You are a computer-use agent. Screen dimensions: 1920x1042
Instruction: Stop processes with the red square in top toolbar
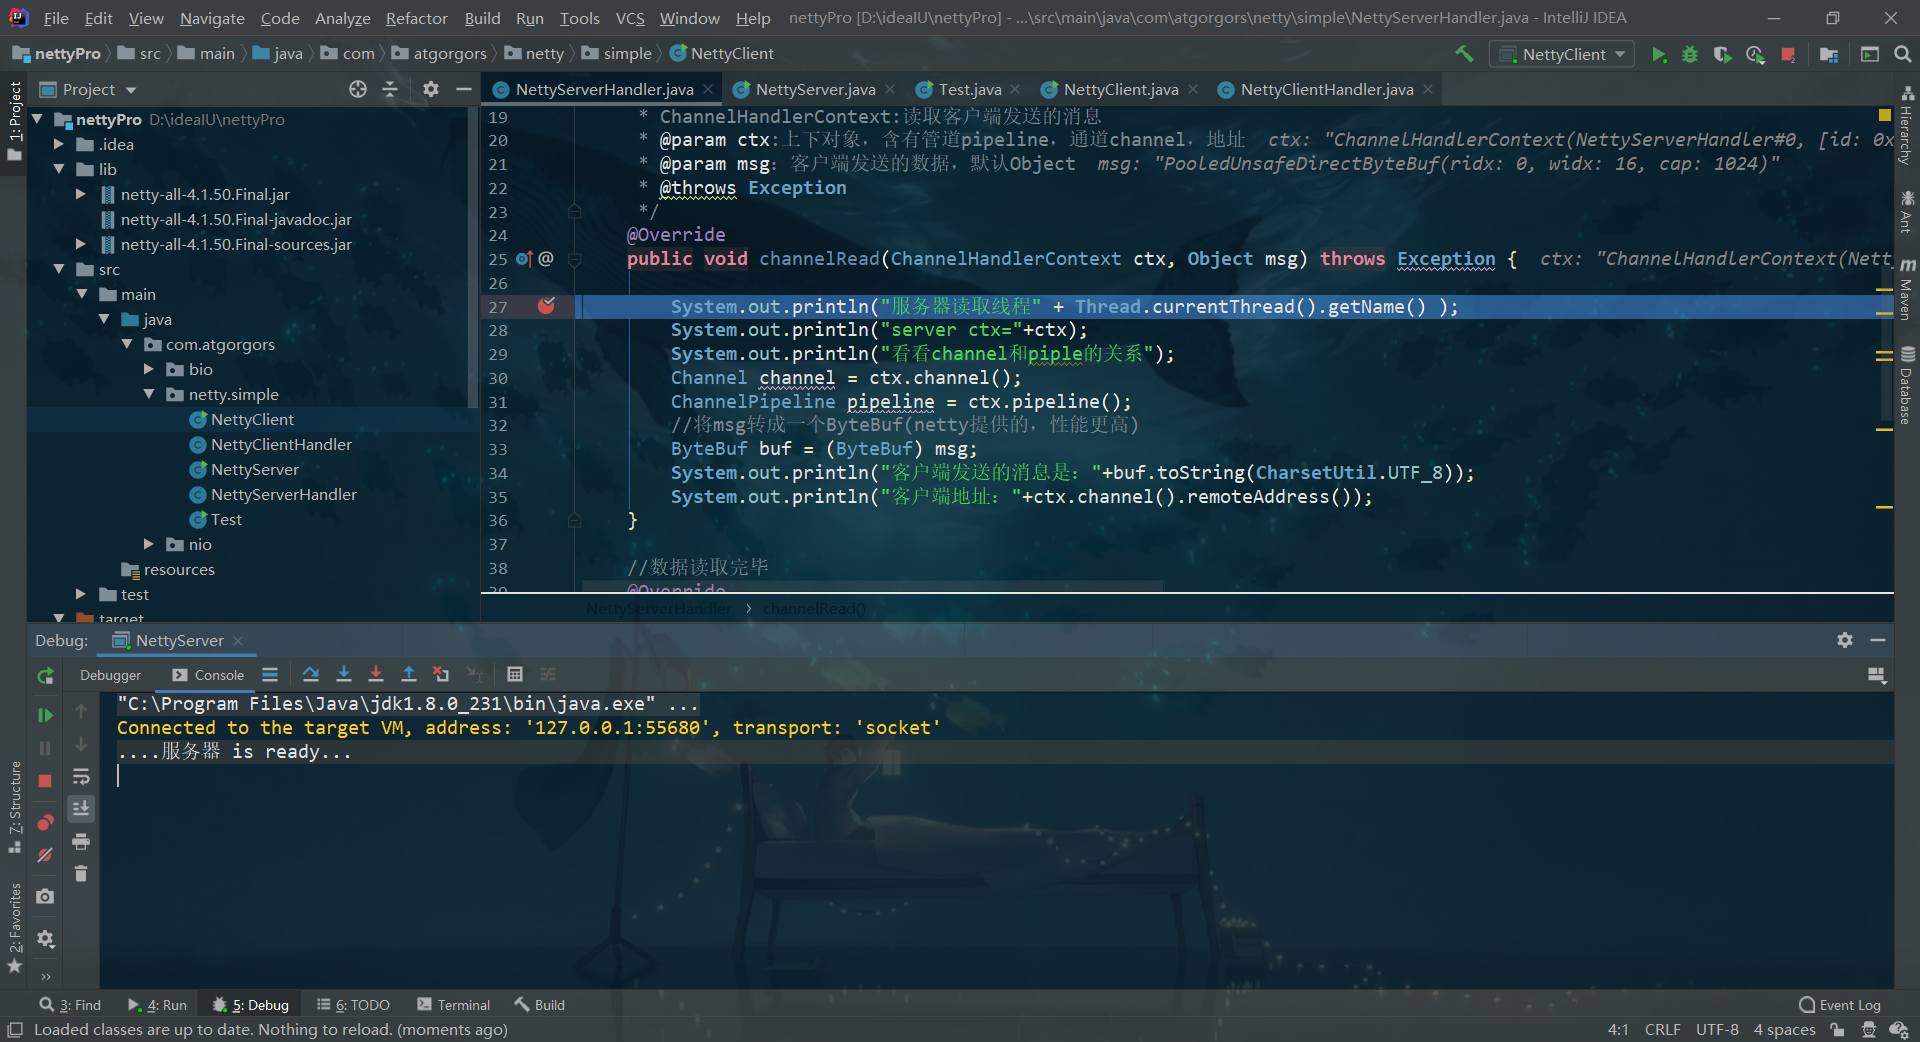[1788, 54]
